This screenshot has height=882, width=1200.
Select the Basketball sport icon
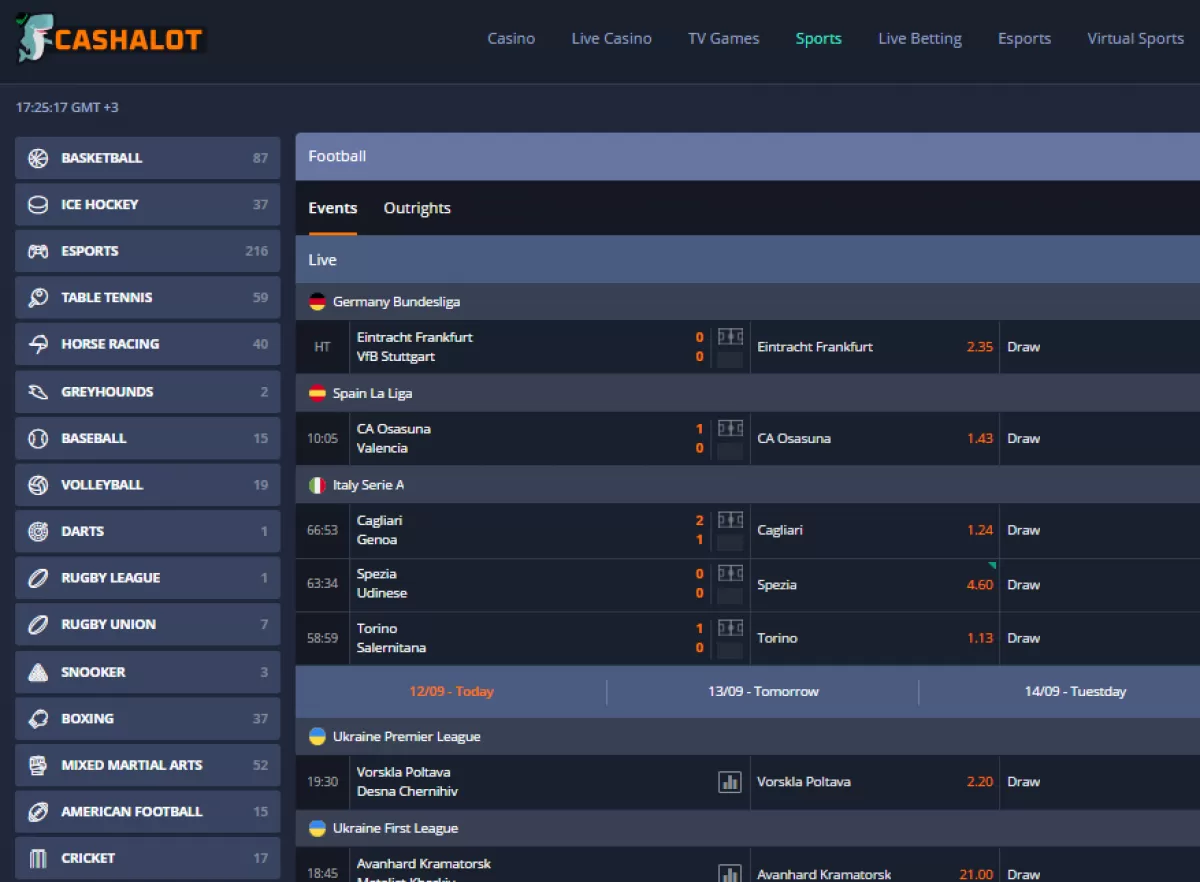[x=38, y=158]
